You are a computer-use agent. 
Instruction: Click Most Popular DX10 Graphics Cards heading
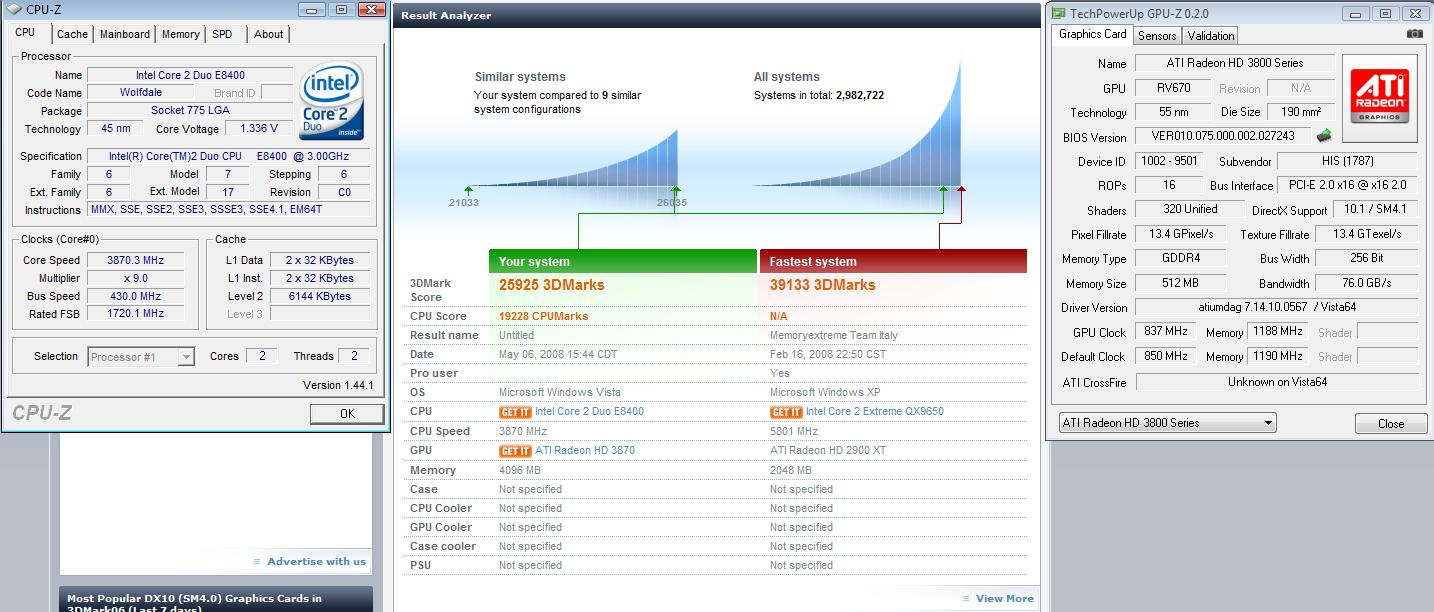click(x=194, y=604)
